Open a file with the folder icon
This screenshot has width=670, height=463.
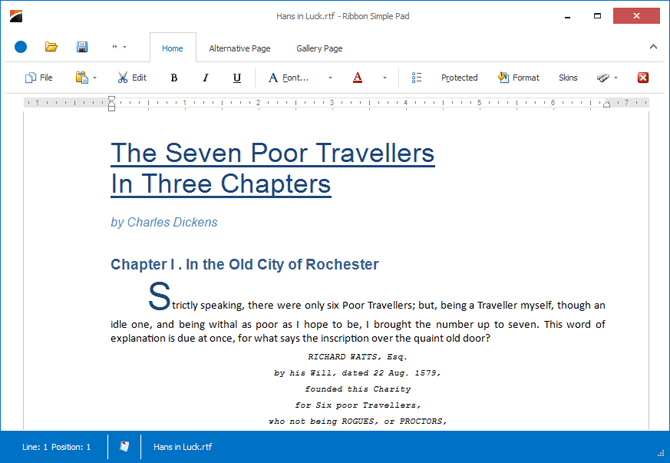click(51, 47)
